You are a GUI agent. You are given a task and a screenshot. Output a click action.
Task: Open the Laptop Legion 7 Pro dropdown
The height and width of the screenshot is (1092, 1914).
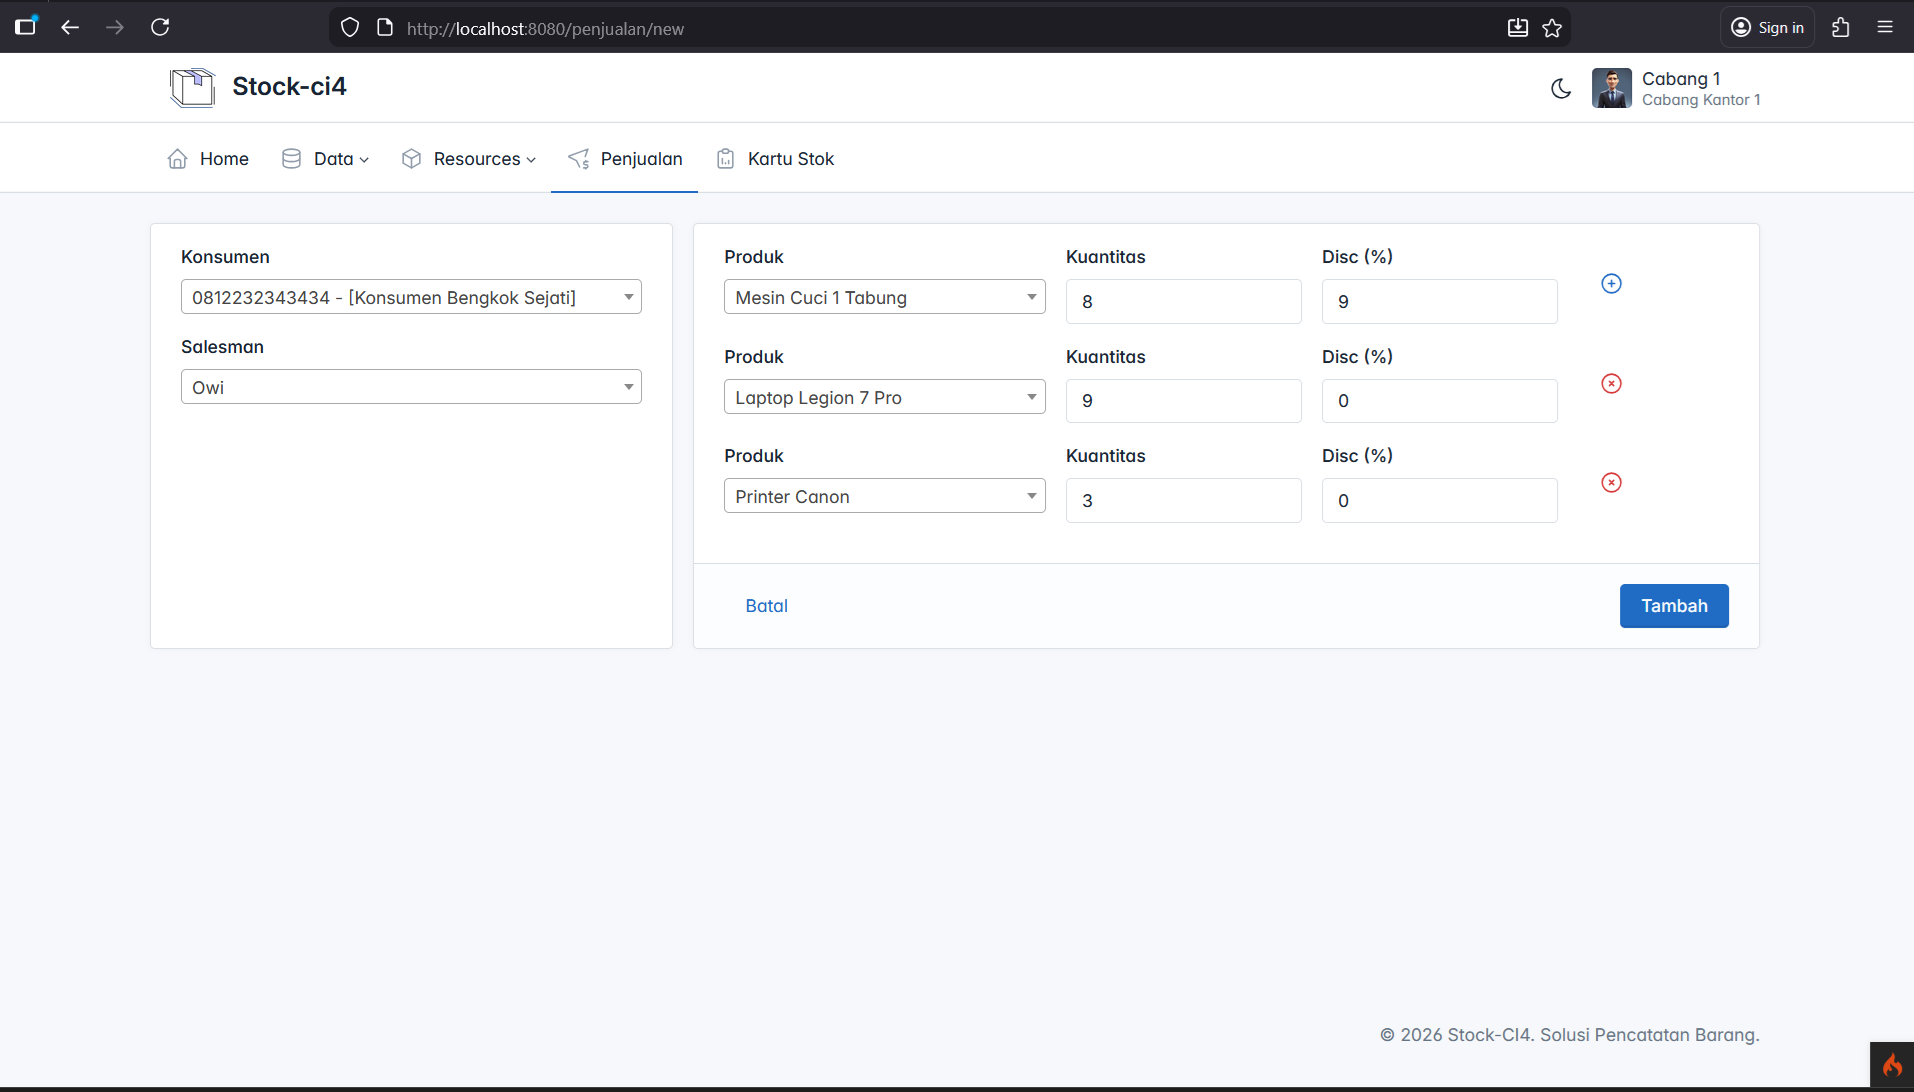pos(884,397)
